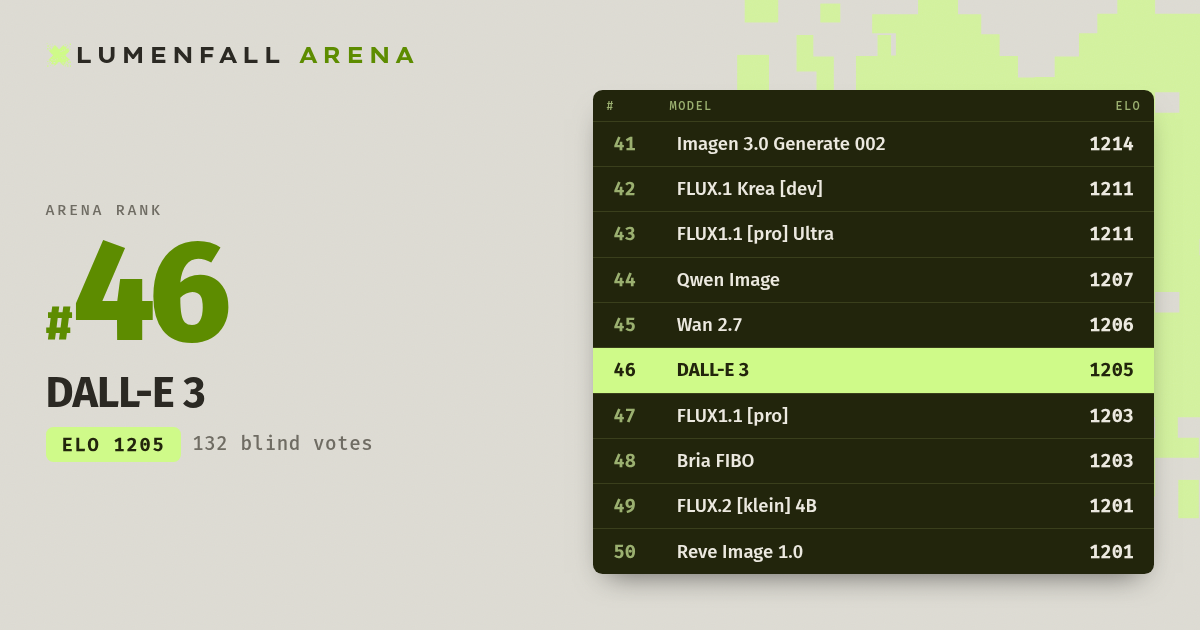Click ELO score 1207
This screenshot has width=1200, height=630.
tap(1111, 280)
